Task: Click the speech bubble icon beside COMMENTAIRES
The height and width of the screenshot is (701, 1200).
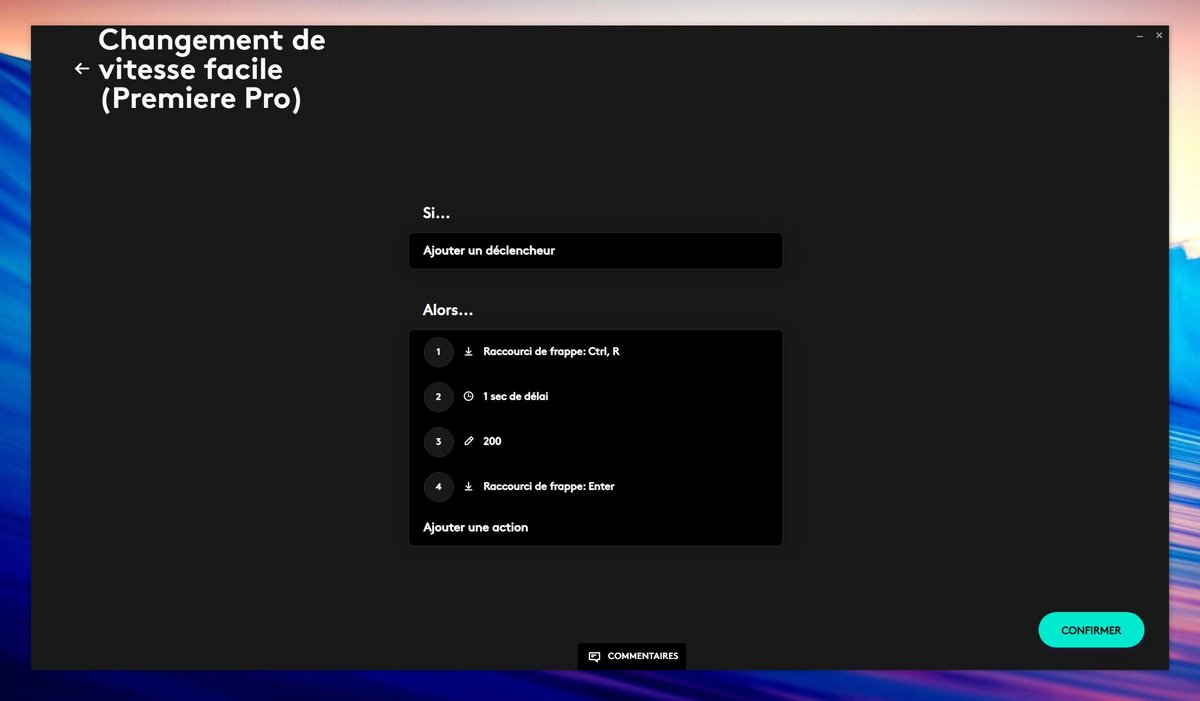Action: point(594,657)
